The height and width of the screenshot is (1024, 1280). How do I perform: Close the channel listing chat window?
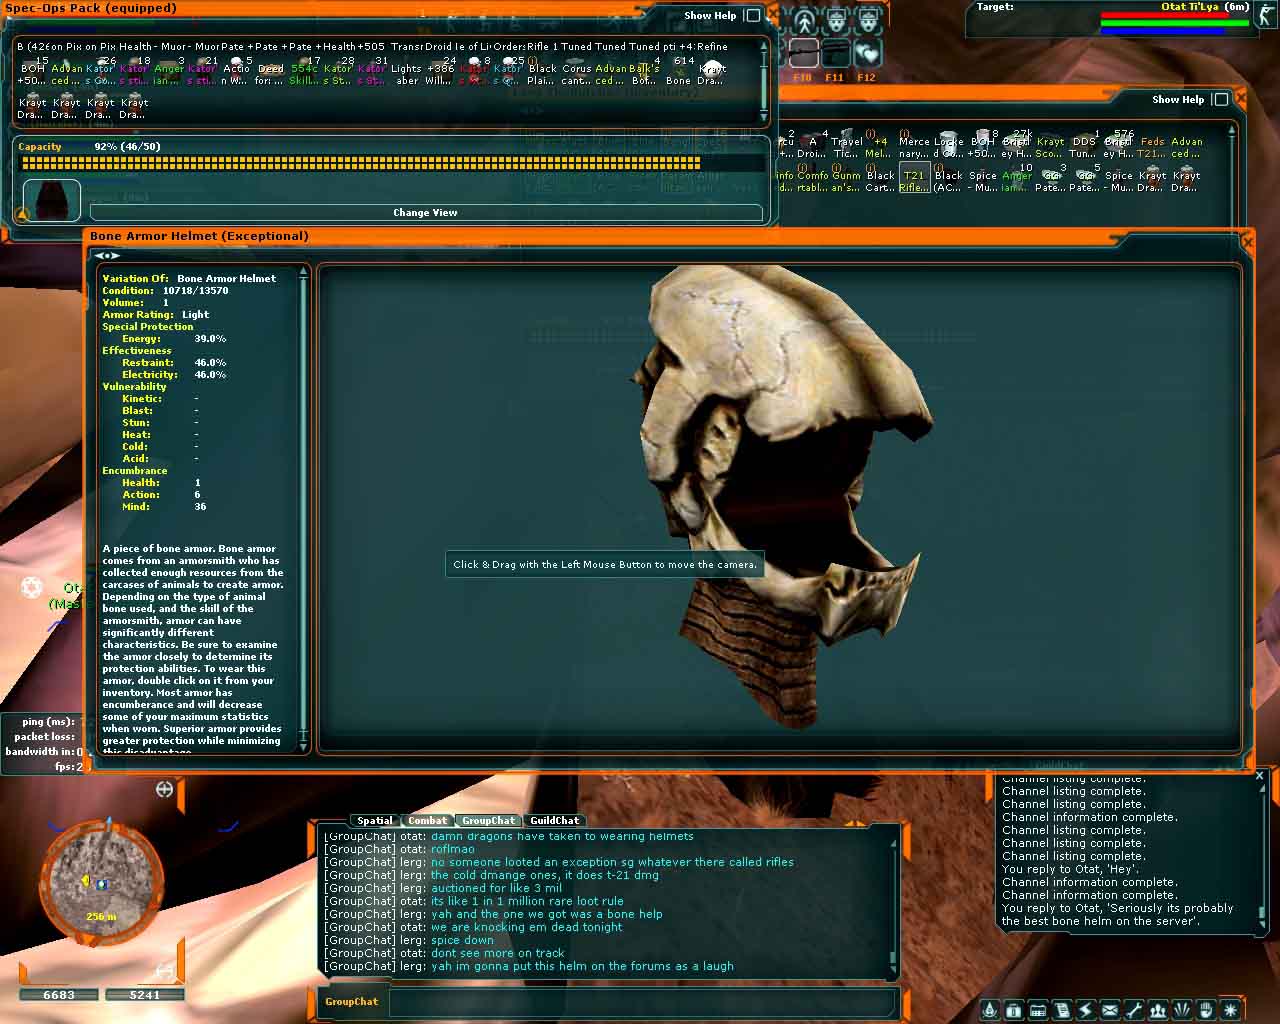coord(1259,775)
